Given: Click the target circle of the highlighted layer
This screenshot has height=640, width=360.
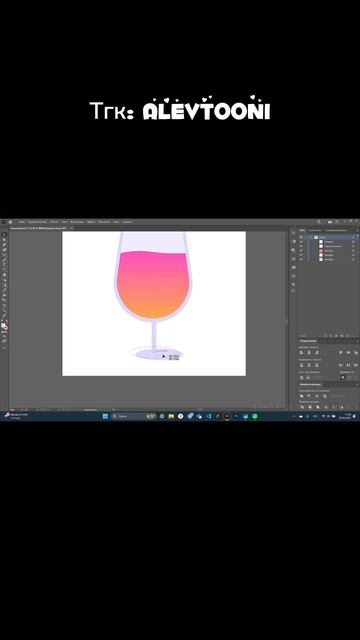Looking at the screenshot, I should (x=353, y=237).
